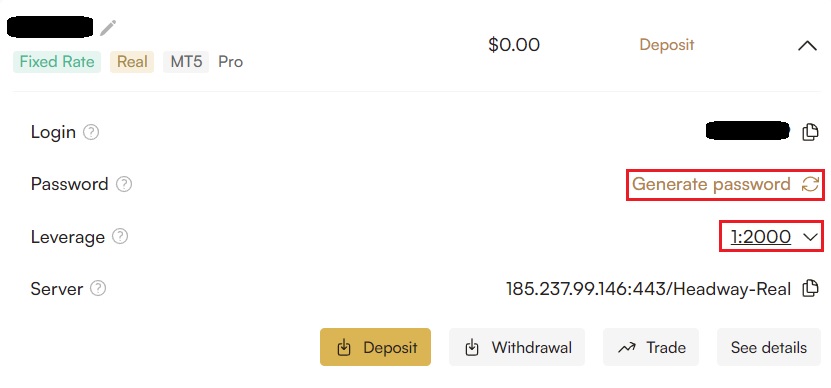The image size is (831, 388).
Task: Click the Trade button
Action: (651, 347)
